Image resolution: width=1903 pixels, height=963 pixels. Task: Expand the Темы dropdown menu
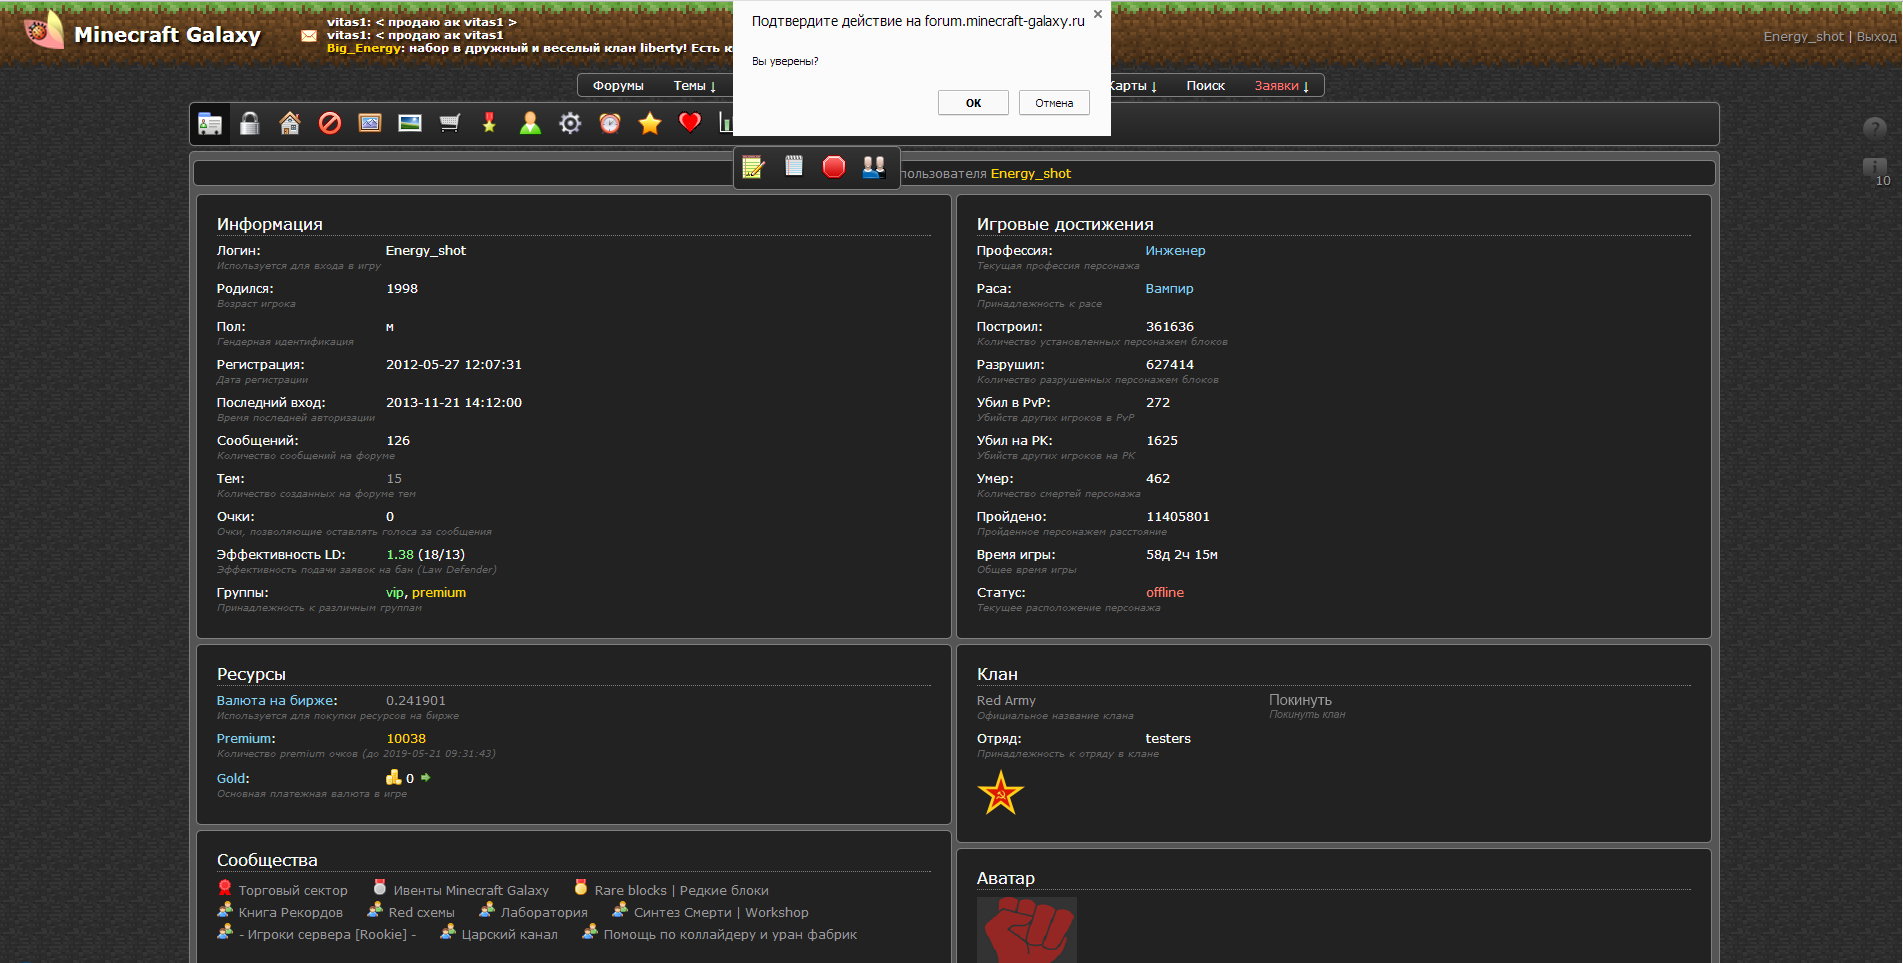click(694, 86)
